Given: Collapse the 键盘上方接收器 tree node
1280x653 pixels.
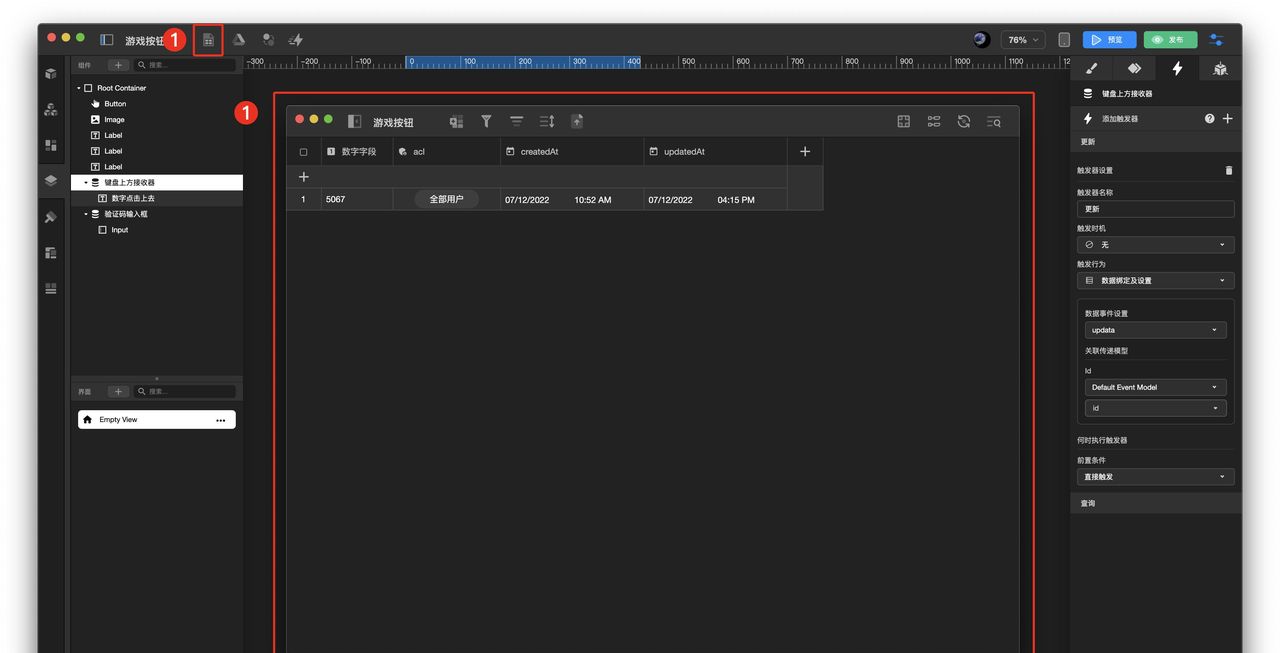Looking at the screenshot, I should click(x=86, y=183).
